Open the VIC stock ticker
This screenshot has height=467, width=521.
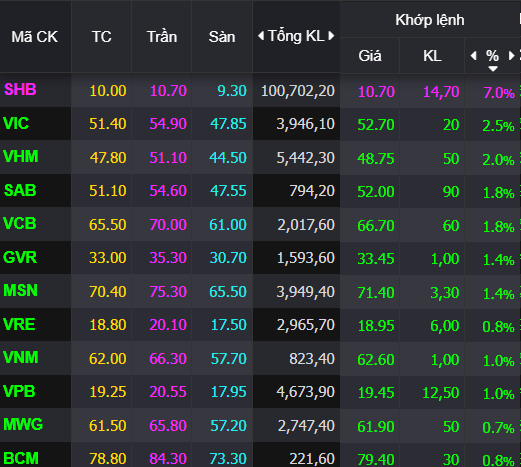click(16, 124)
